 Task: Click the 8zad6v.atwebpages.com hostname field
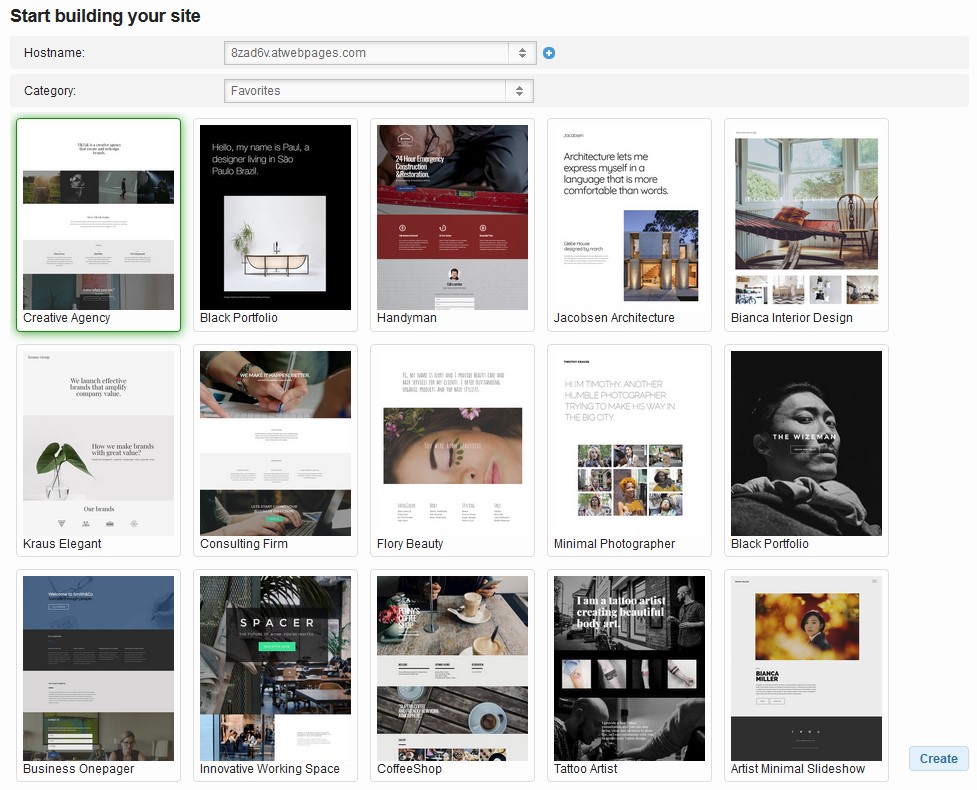[366, 53]
